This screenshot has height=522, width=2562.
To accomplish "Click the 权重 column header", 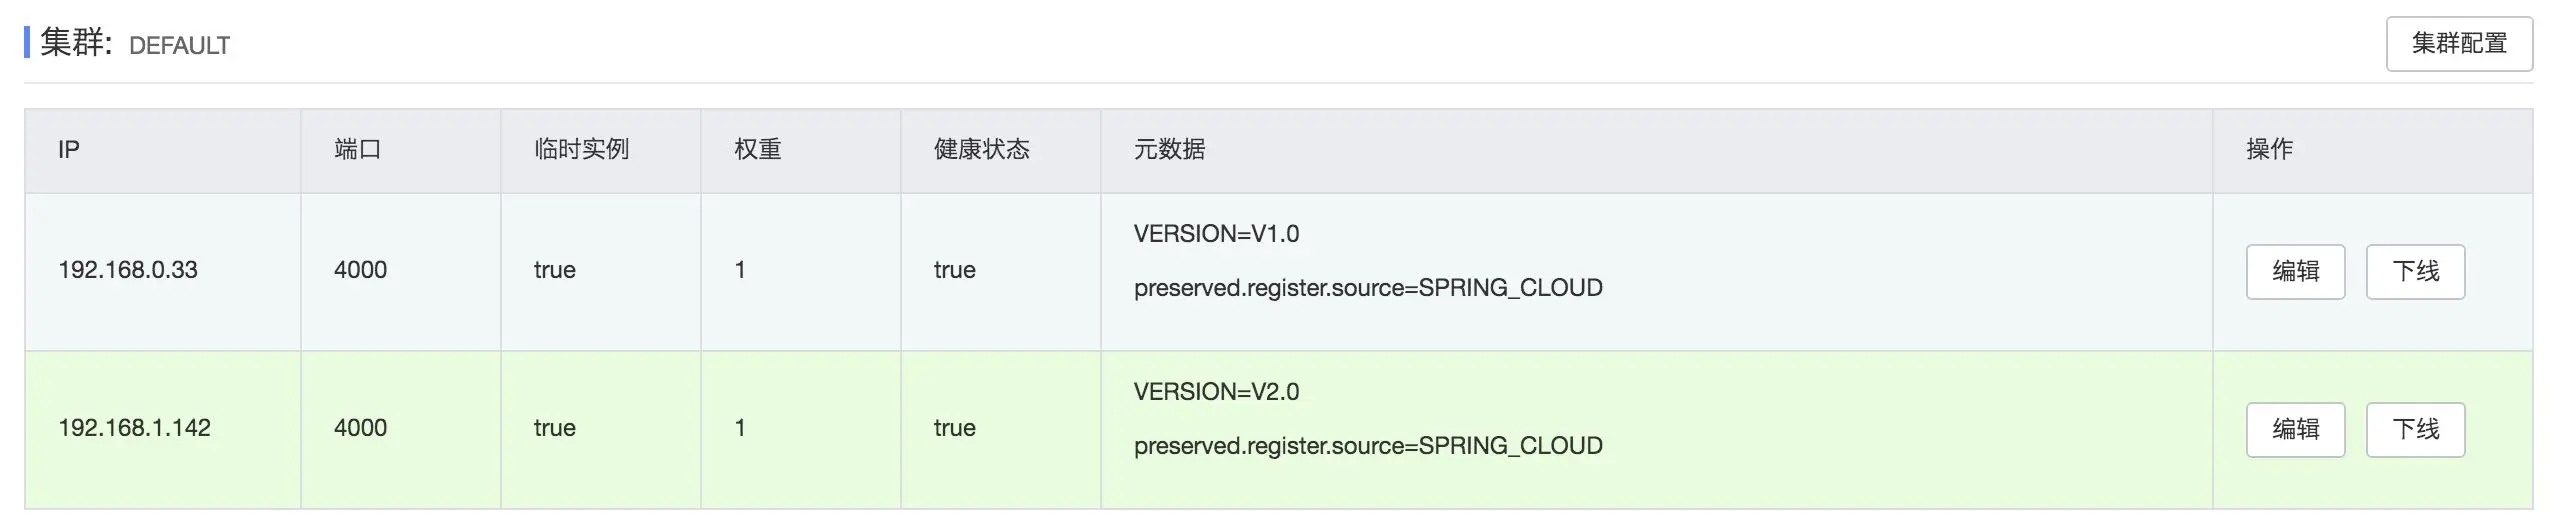I will (757, 150).
